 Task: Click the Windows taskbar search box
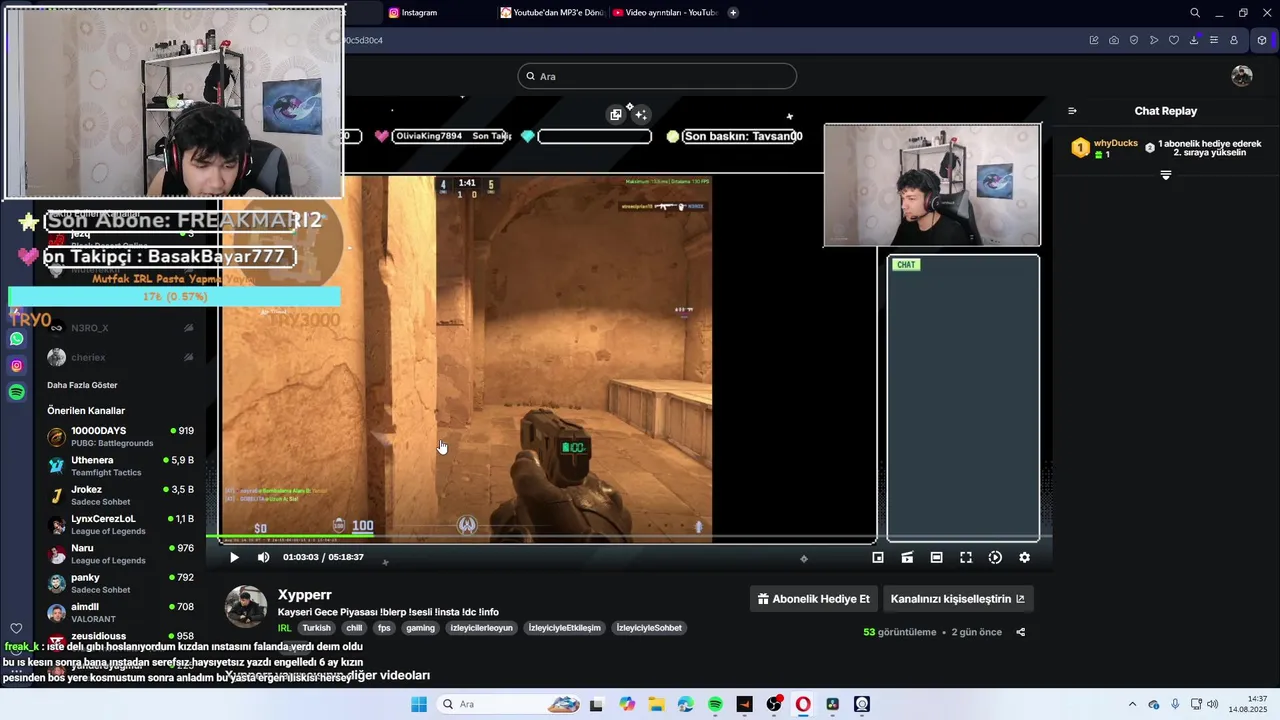tap(510, 704)
